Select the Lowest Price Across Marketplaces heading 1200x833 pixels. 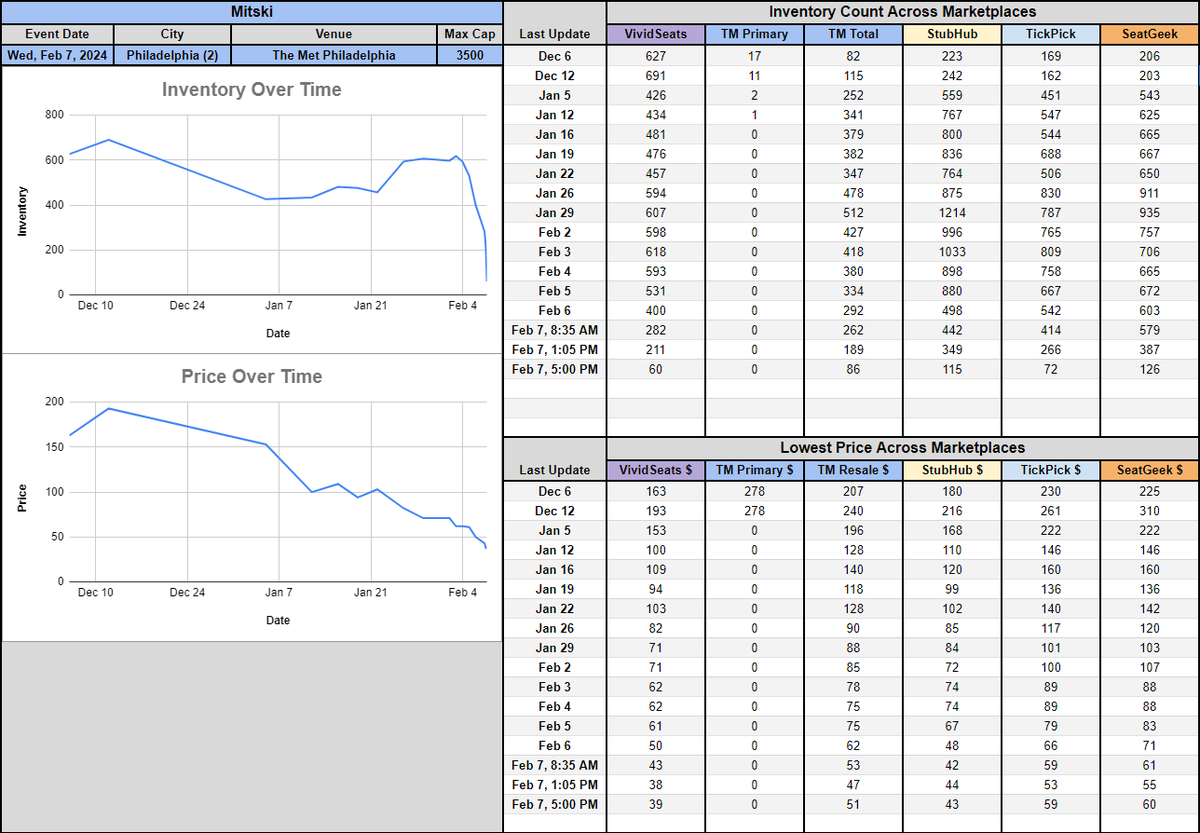click(902, 448)
